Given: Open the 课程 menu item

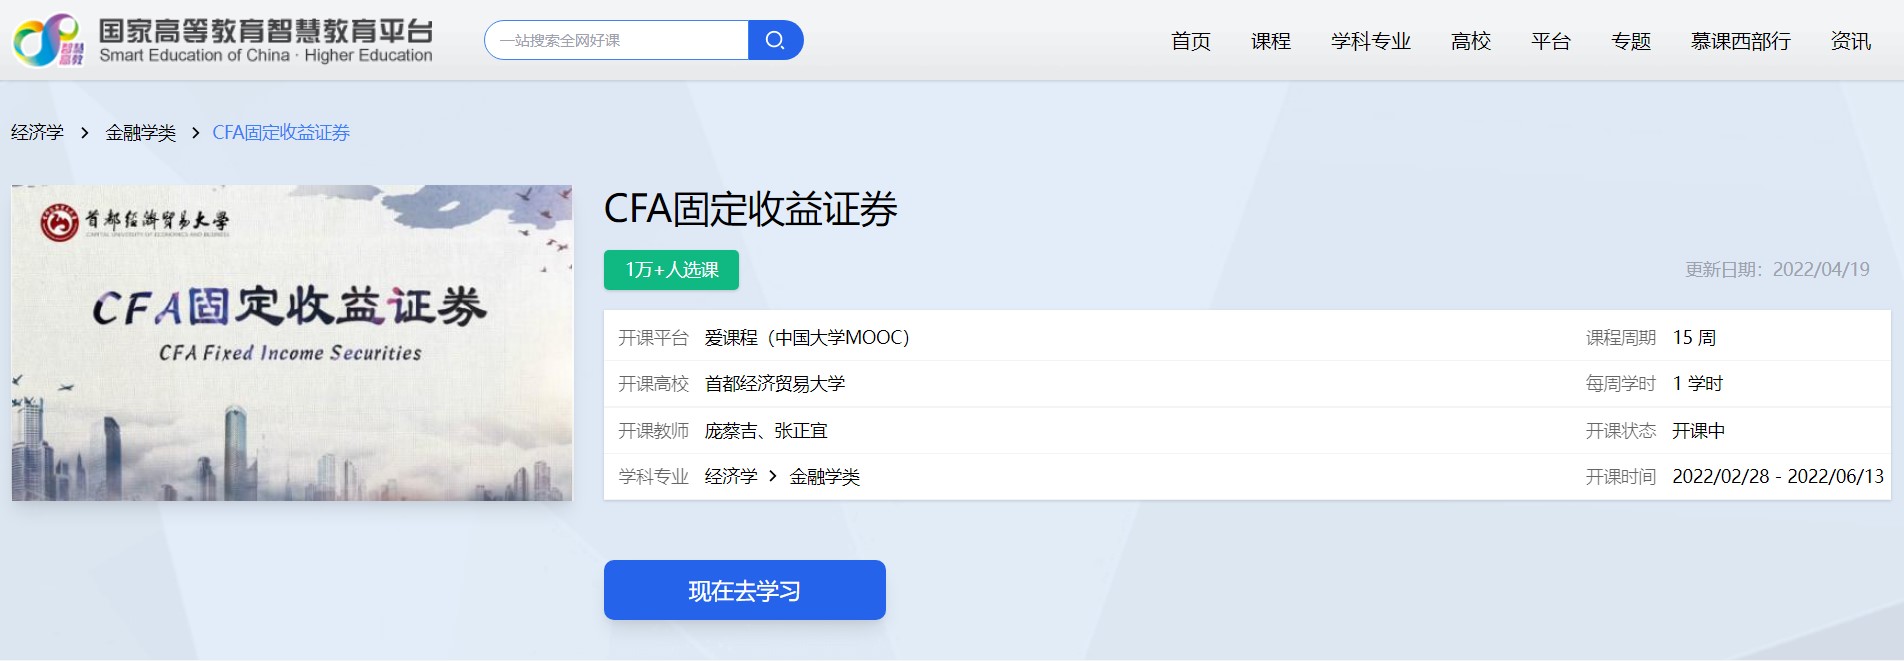Looking at the screenshot, I should tap(1270, 41).
